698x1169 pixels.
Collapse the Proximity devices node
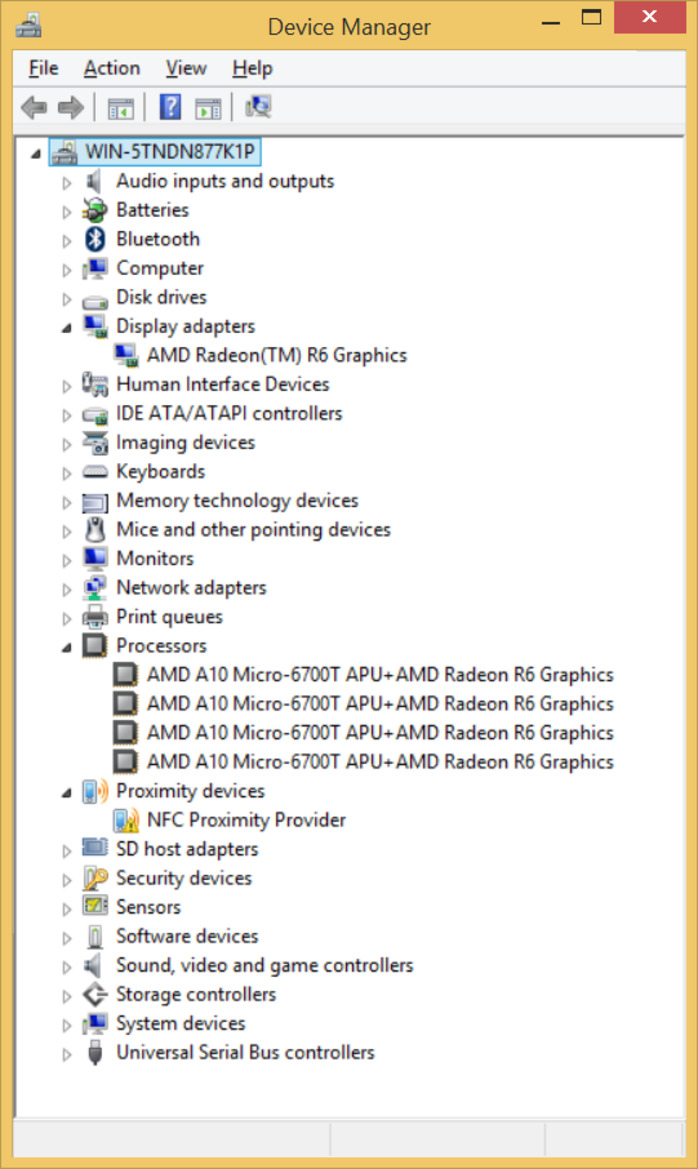67,793
